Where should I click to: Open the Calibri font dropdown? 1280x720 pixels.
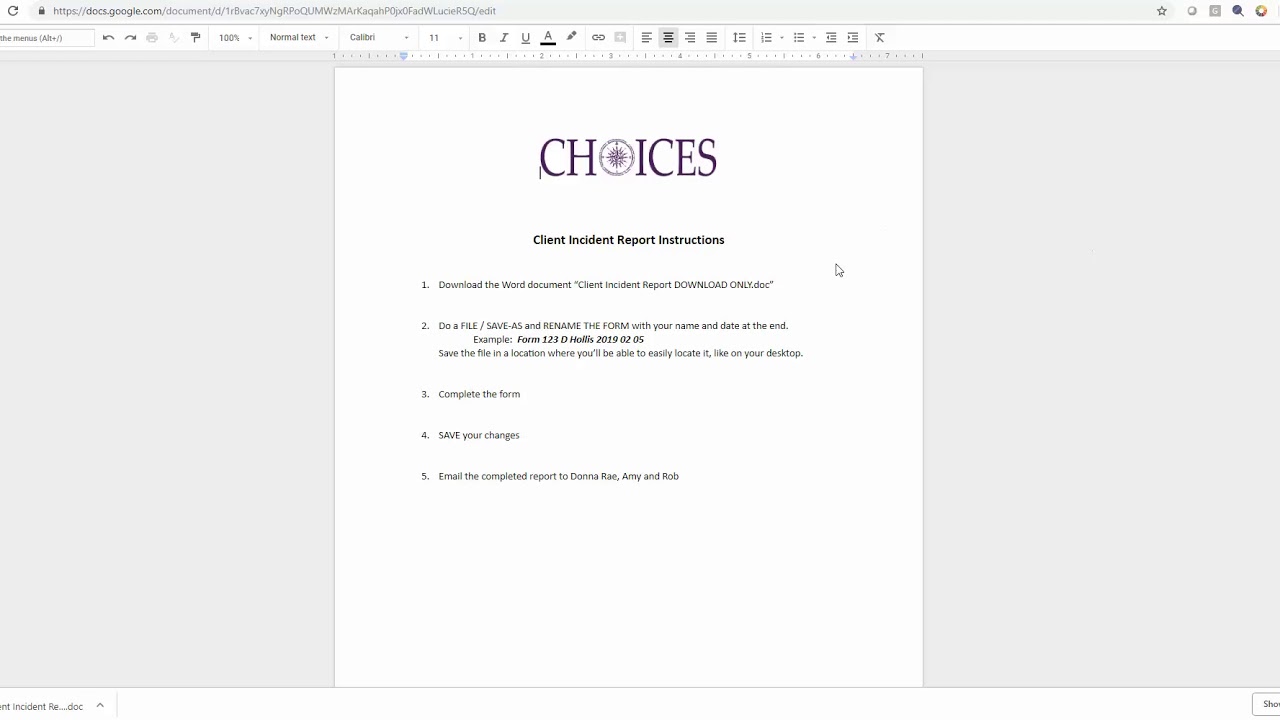(x=379, y=37)
